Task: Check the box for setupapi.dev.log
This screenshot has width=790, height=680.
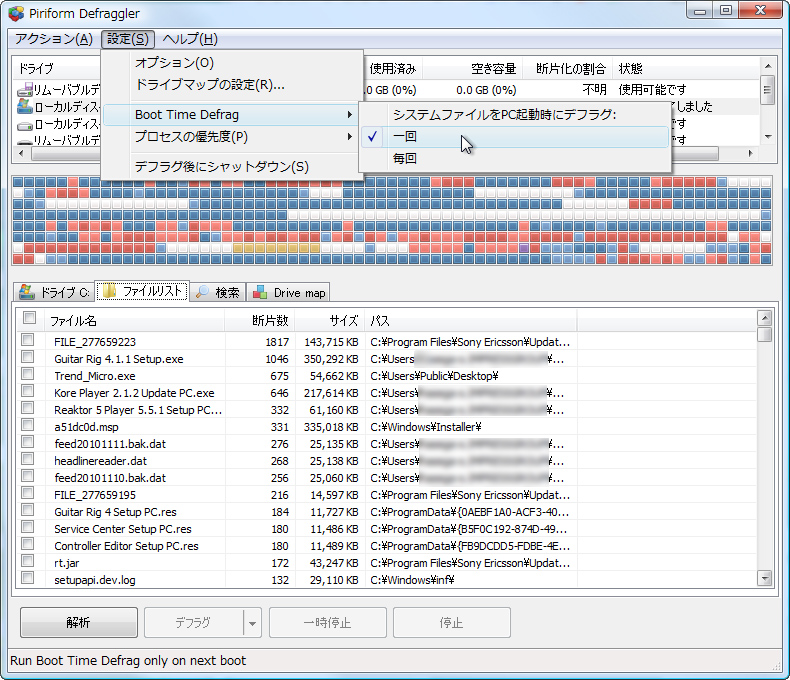Action: (28, 578)
